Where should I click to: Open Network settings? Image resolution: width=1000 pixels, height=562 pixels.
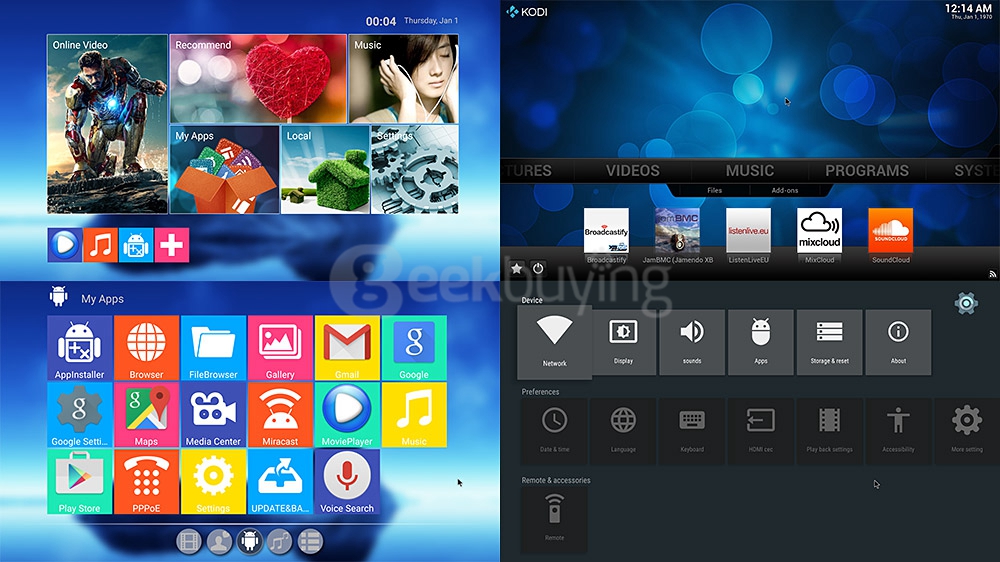tap(554, 343)
